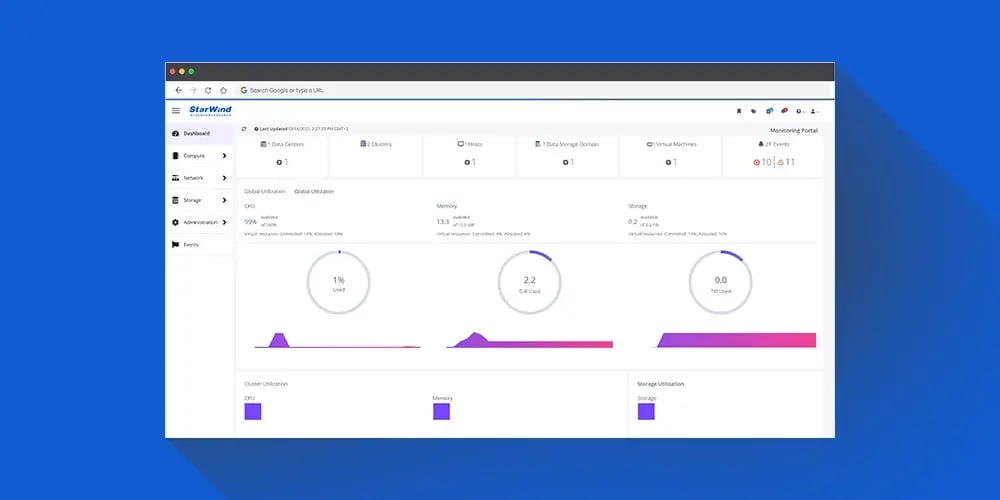This screenshot has width=1000, height=500.
Task: Click the purple Storage utilization square
Action: [x=646, y=411]
